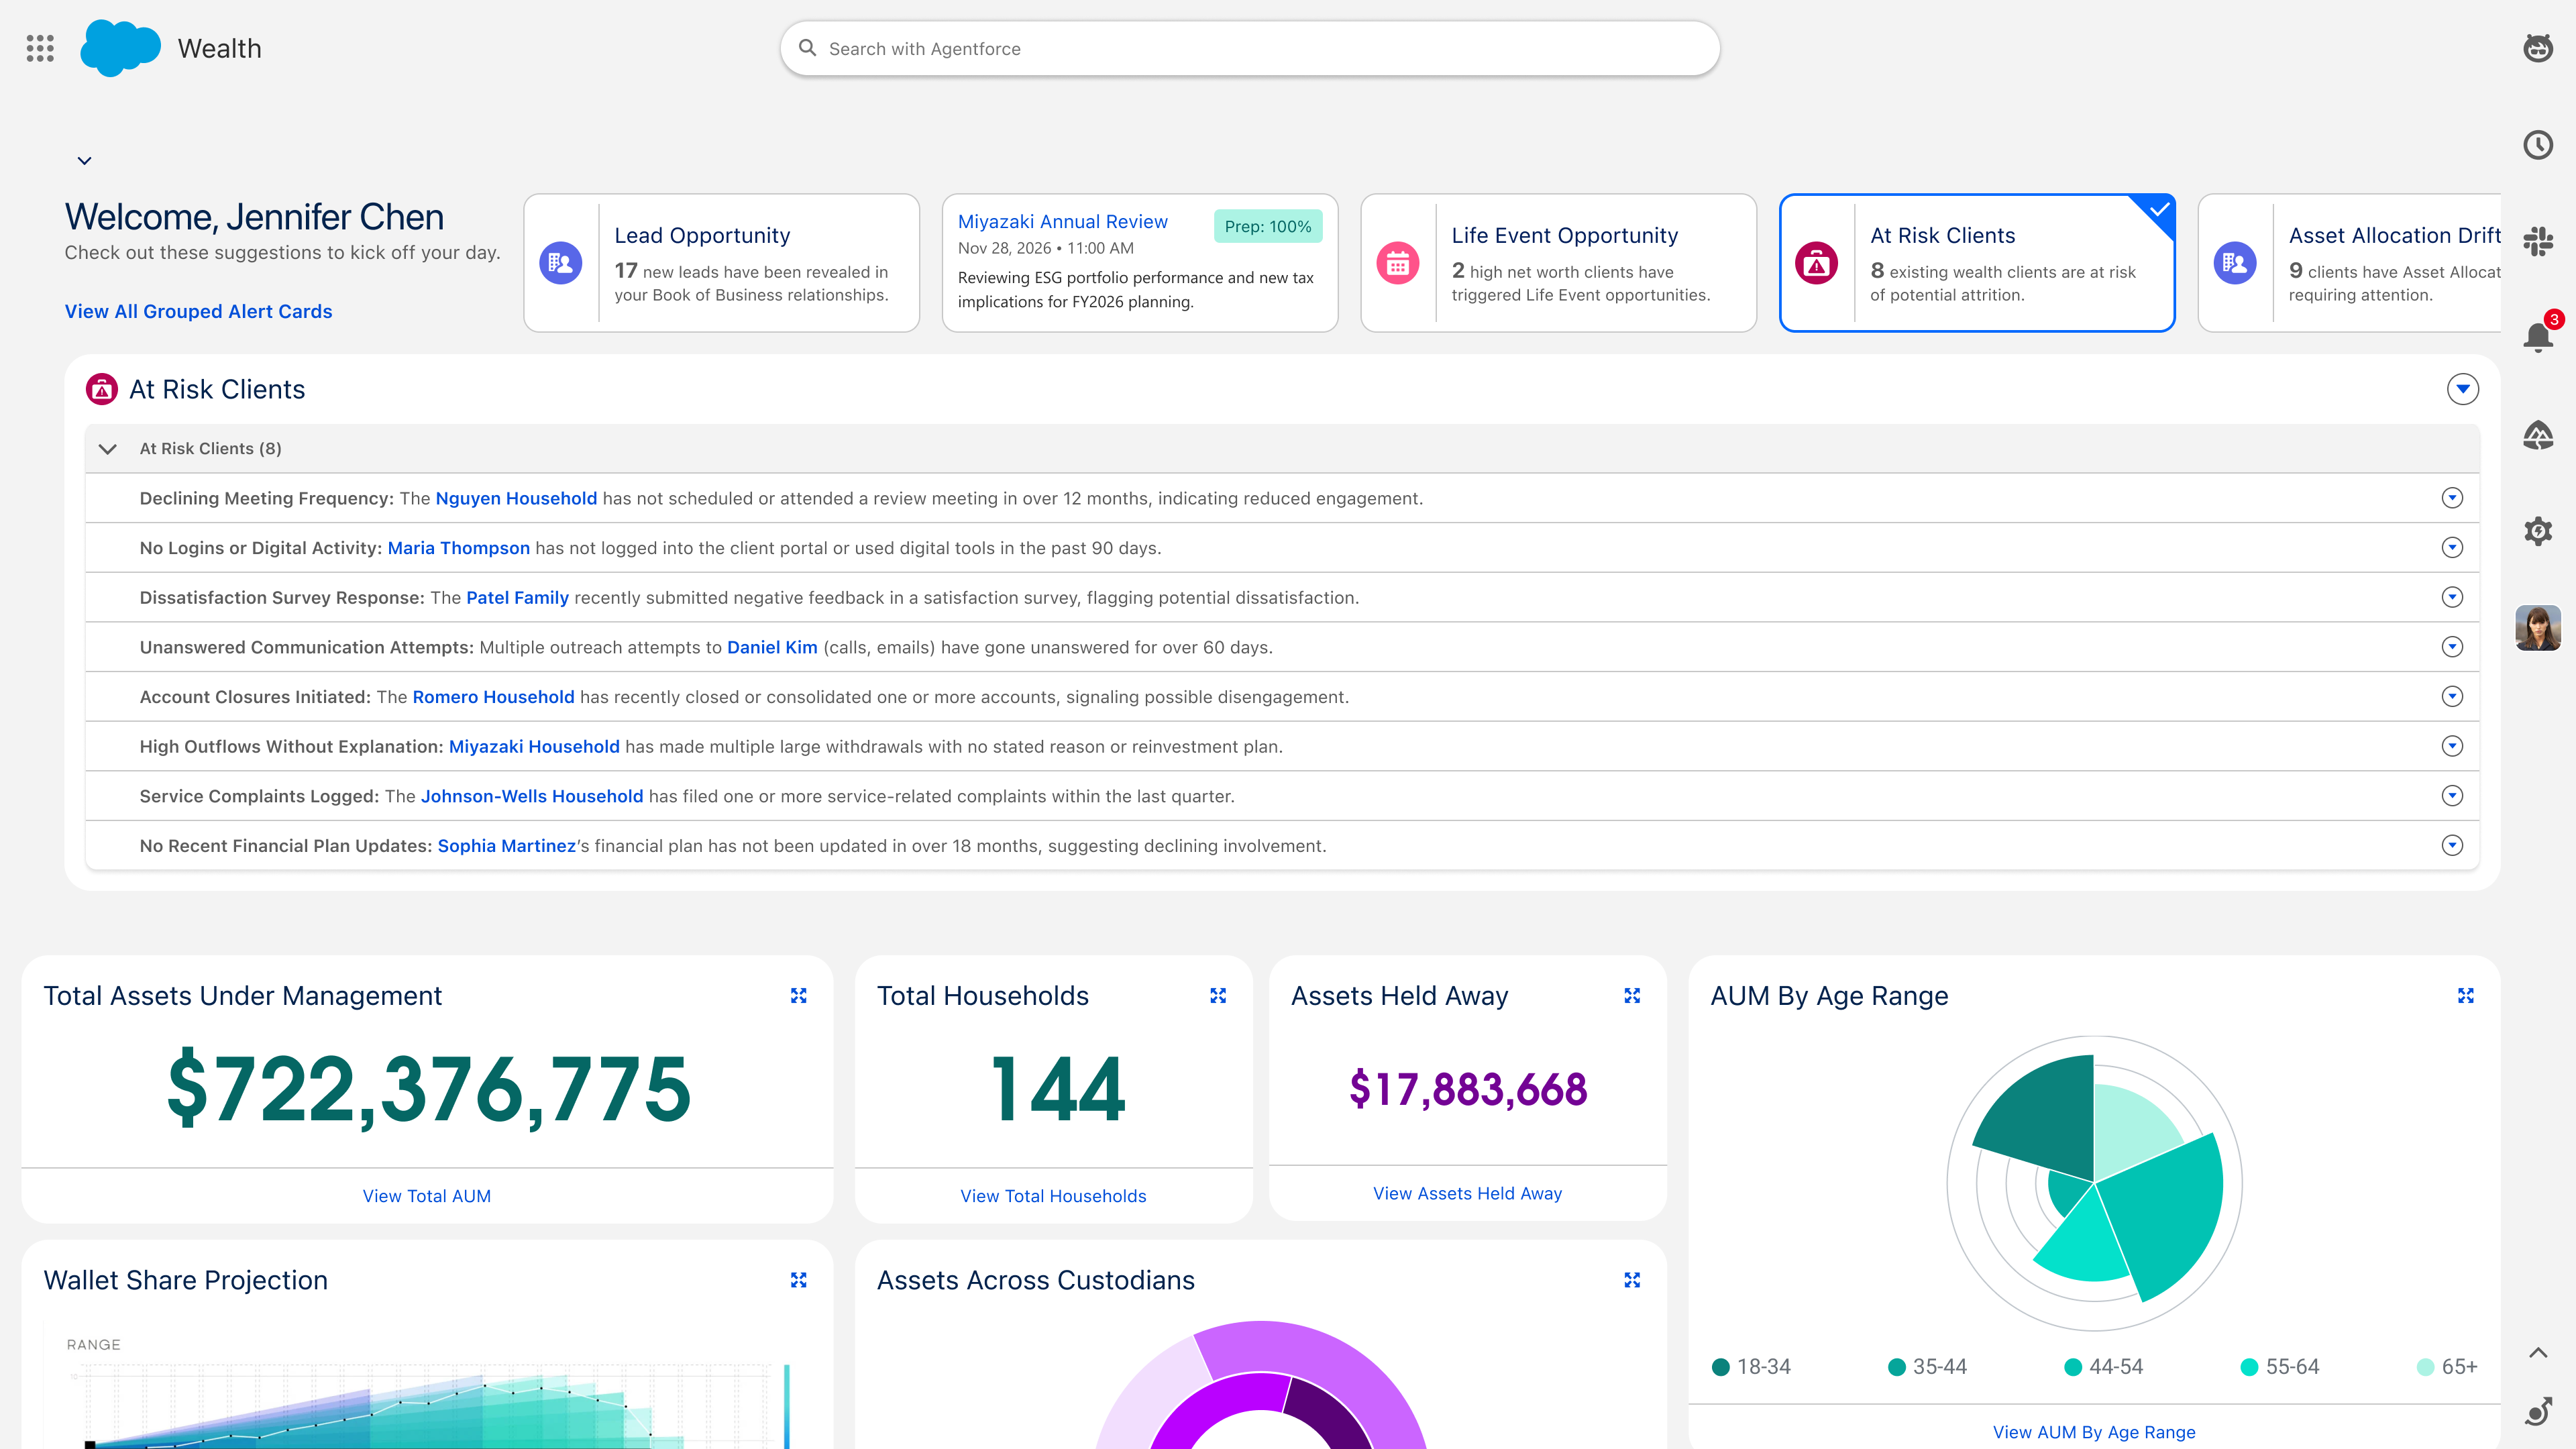The height and width of the screenshot is (1449, 2576).
Task: Select the Asset Allocation Drift card
Action: (2350, 263)
